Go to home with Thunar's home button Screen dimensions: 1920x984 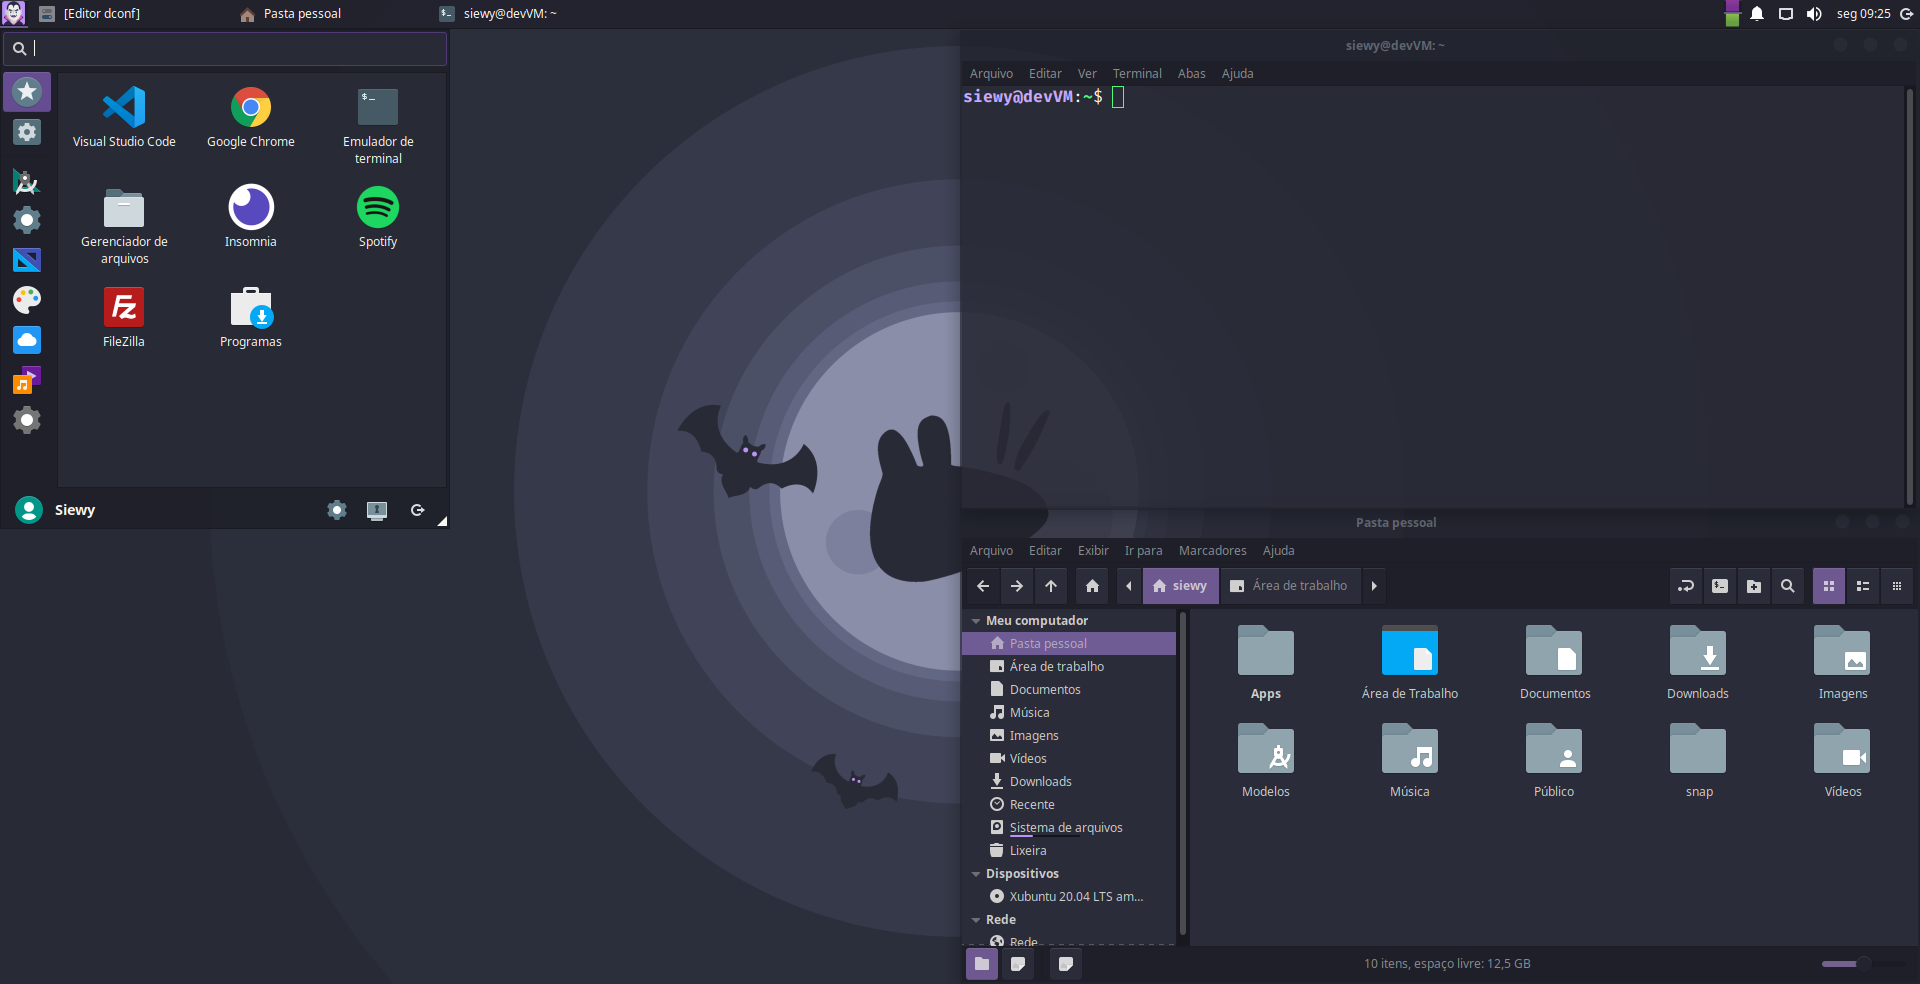pyautogui.click(x=1091, y=586)
